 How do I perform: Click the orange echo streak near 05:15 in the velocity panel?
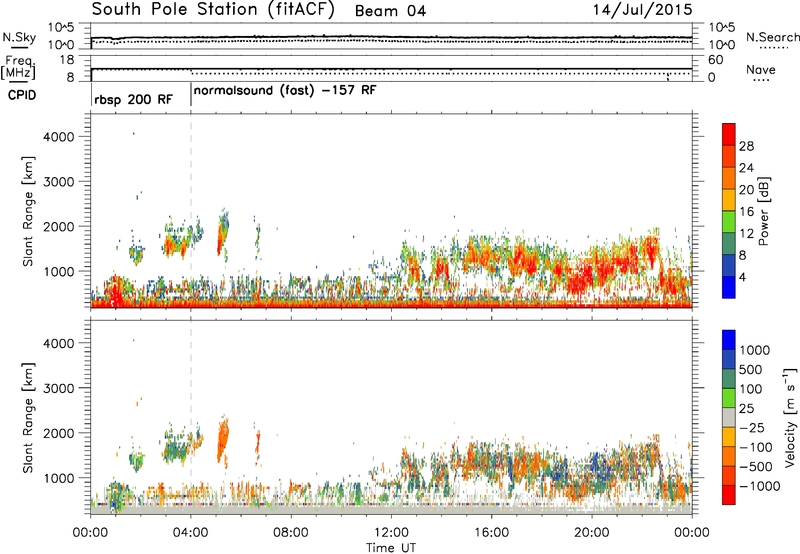[223, 440]
